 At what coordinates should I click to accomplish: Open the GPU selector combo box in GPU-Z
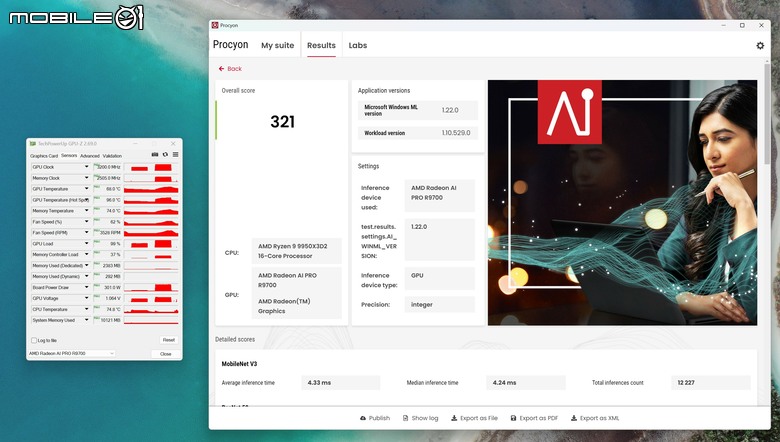tap(72, 354)
